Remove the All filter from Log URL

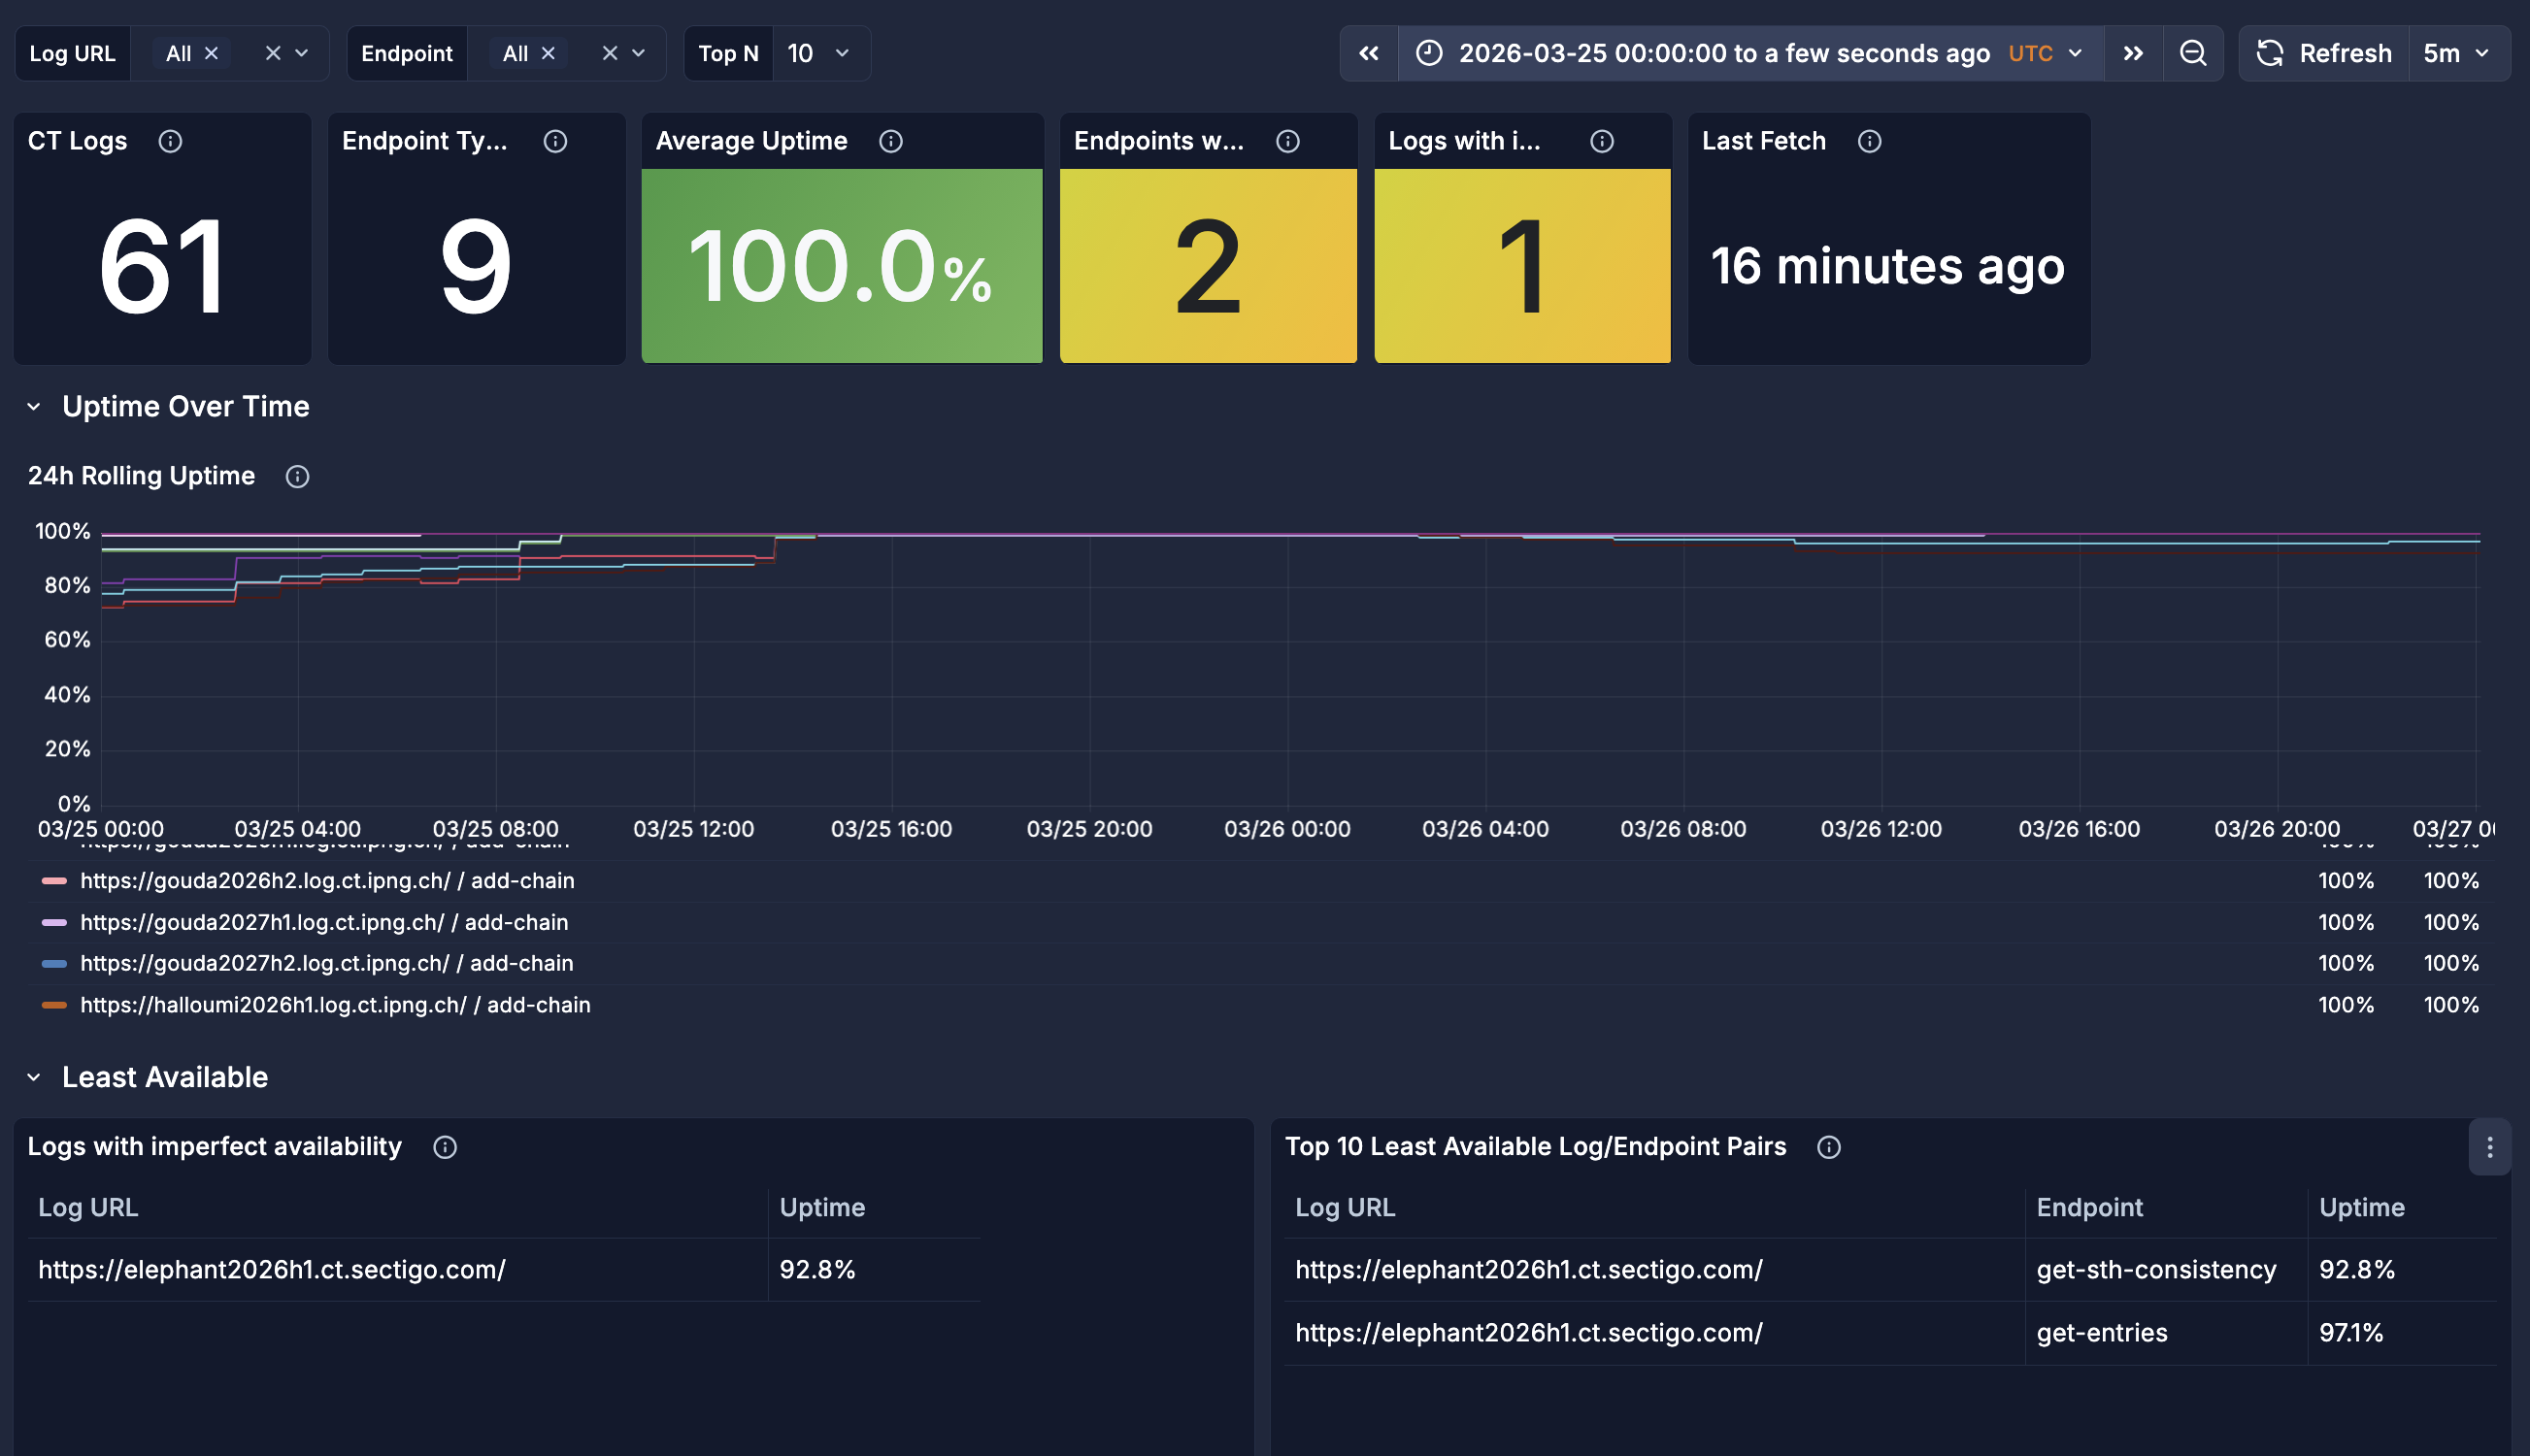pyautogui.click(x=212, y=53)
